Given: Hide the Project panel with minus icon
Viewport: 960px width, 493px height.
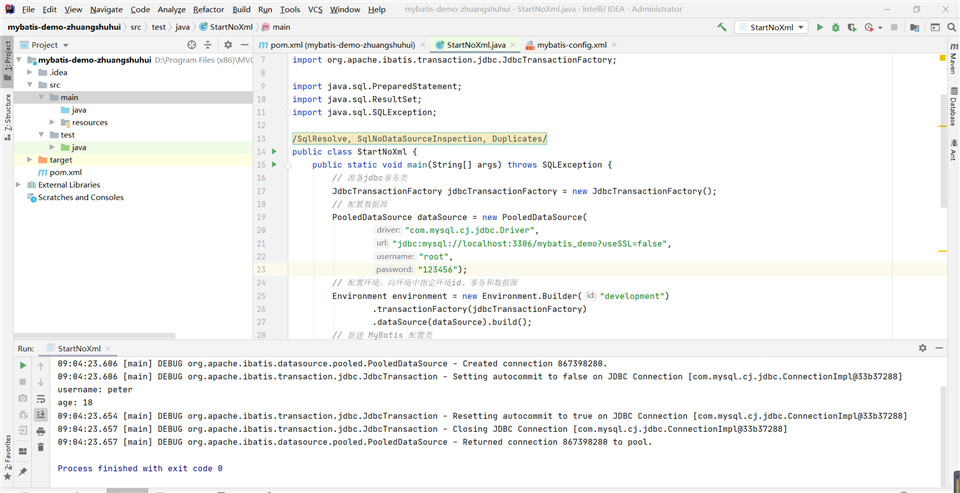Looking at the screenshot, I should (x=245, y=45).
